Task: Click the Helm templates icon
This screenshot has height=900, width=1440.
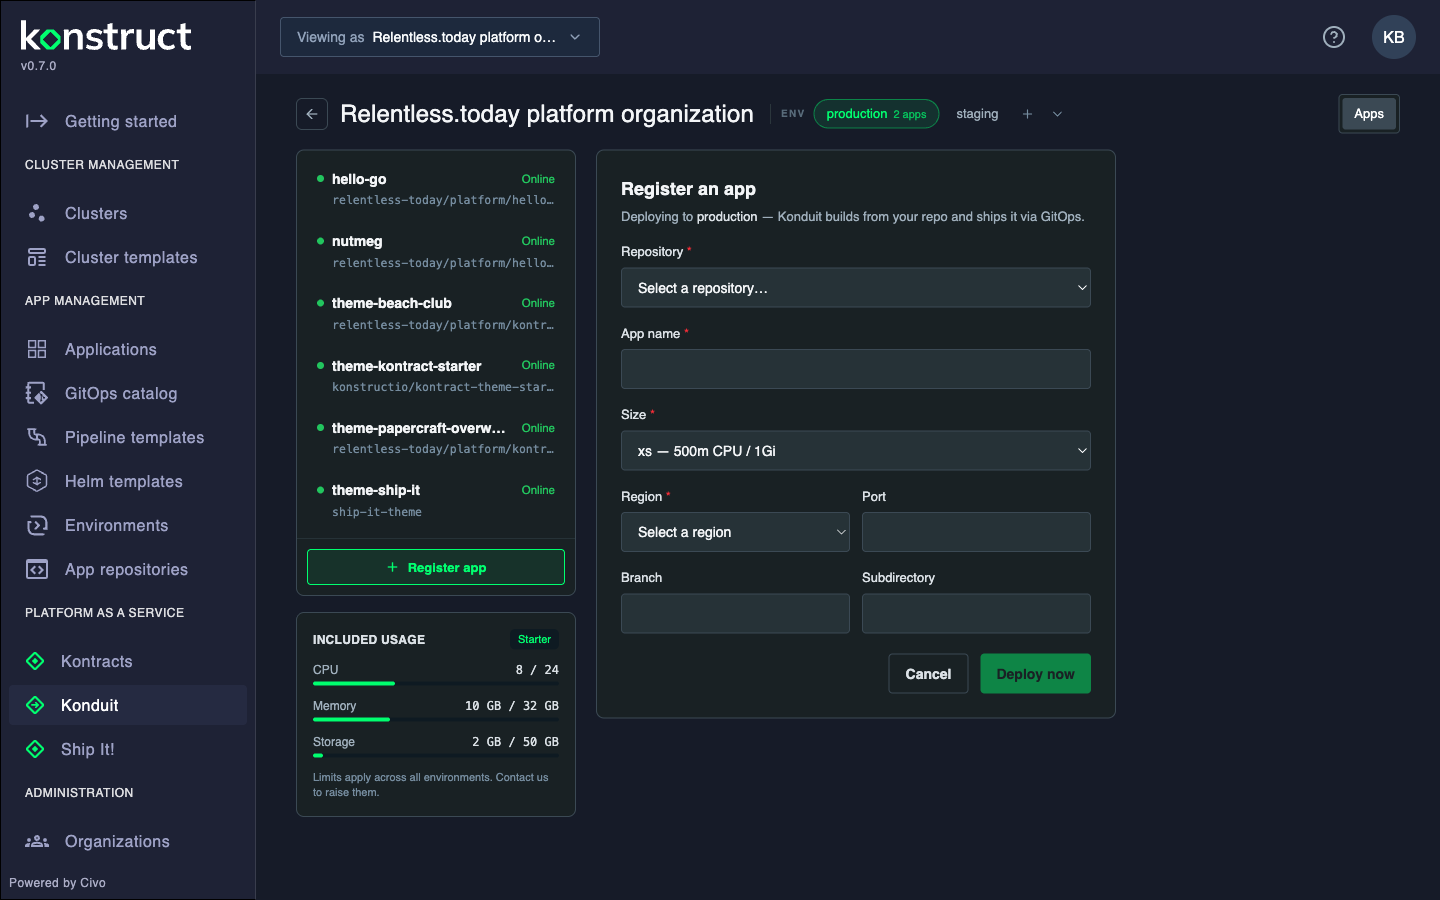Action: coord(37,481)
